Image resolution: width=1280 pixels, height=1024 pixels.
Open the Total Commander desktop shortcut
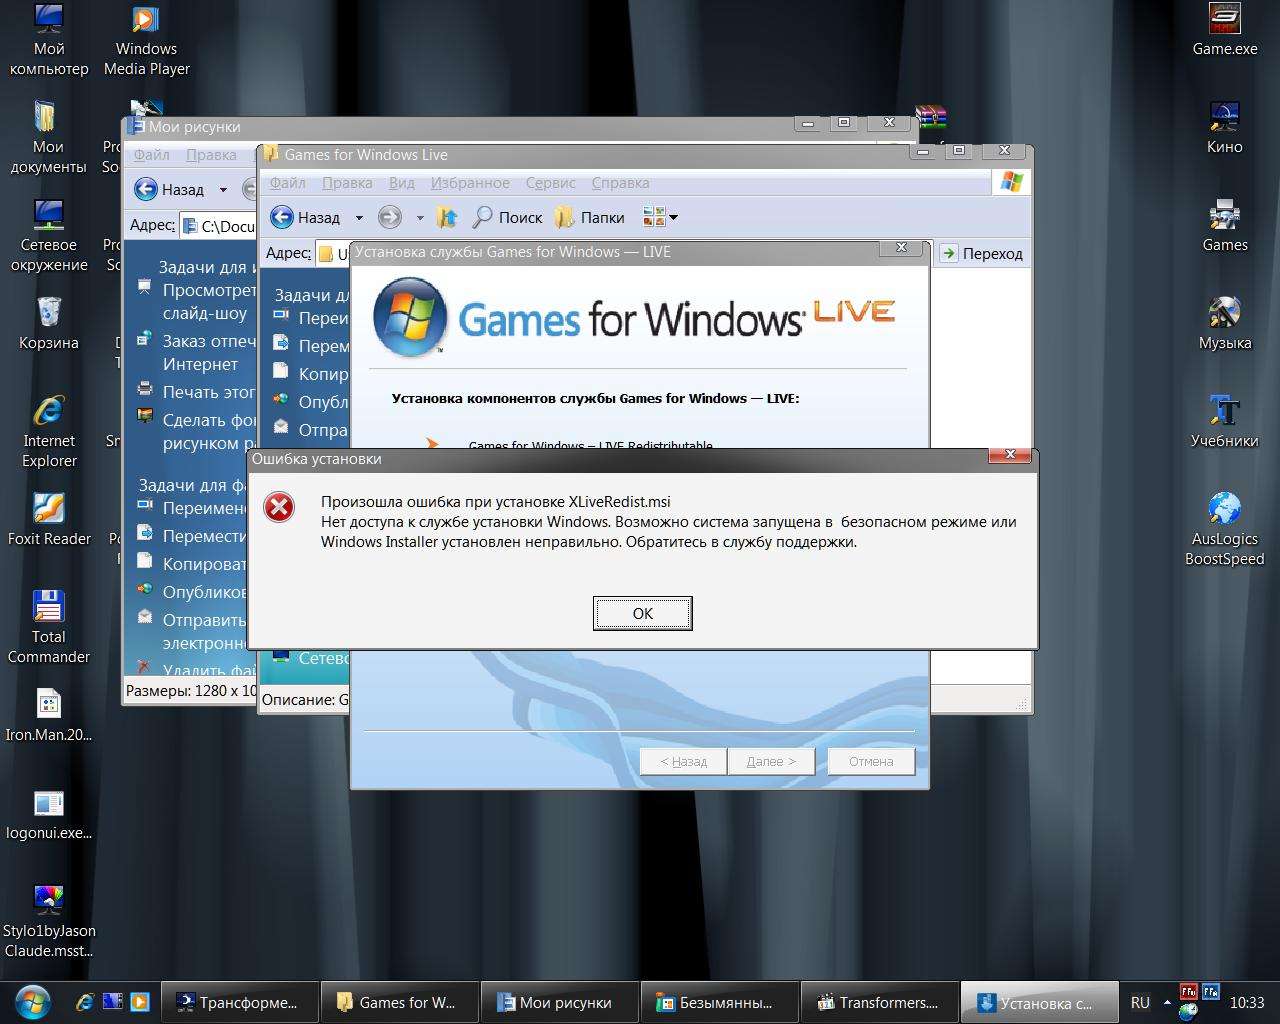(48, 626)
